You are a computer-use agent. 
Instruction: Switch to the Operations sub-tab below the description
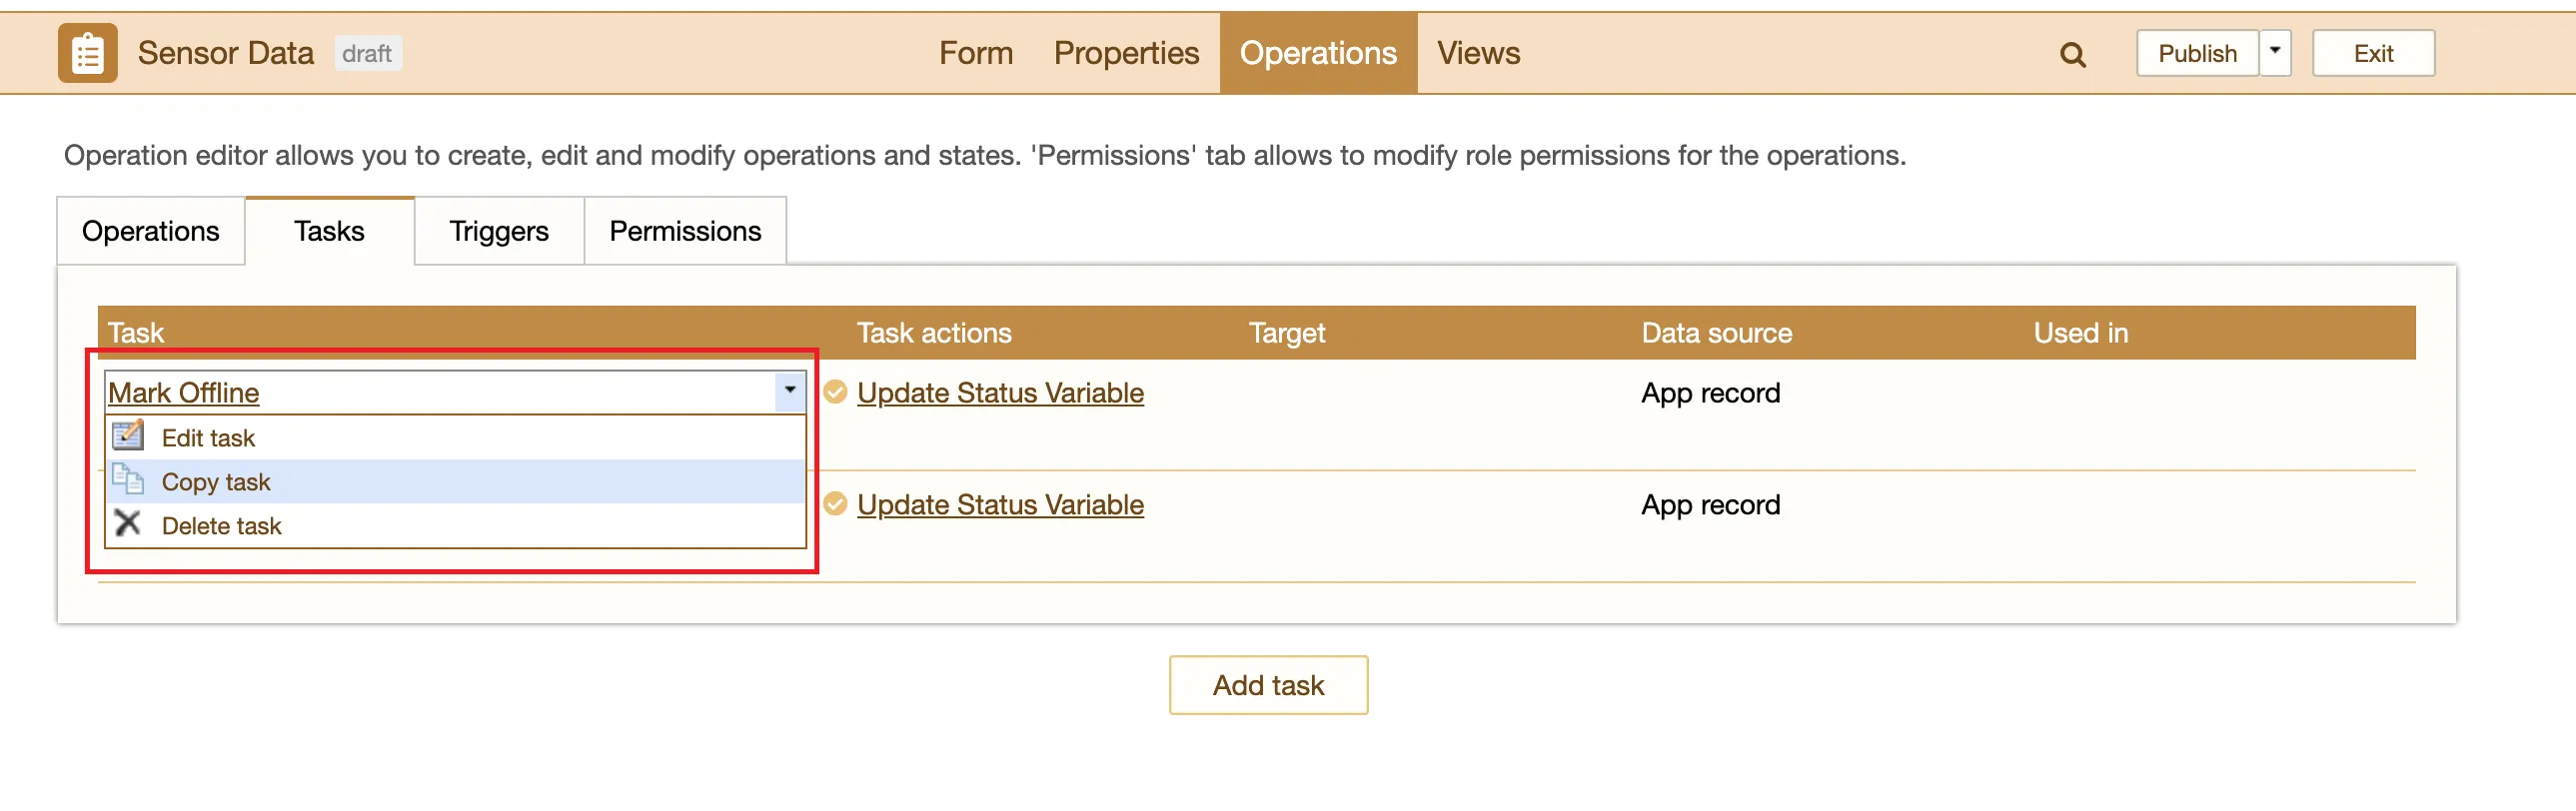pyautogui.click(x=150, y=231)
